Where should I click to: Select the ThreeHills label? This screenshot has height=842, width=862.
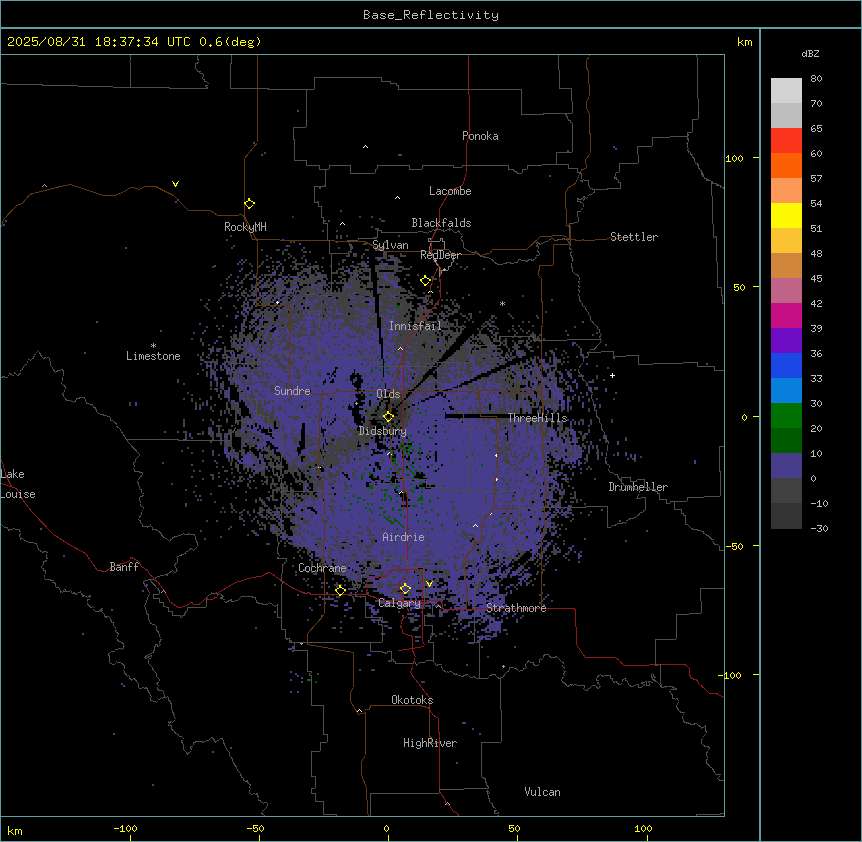coord(538,418)
